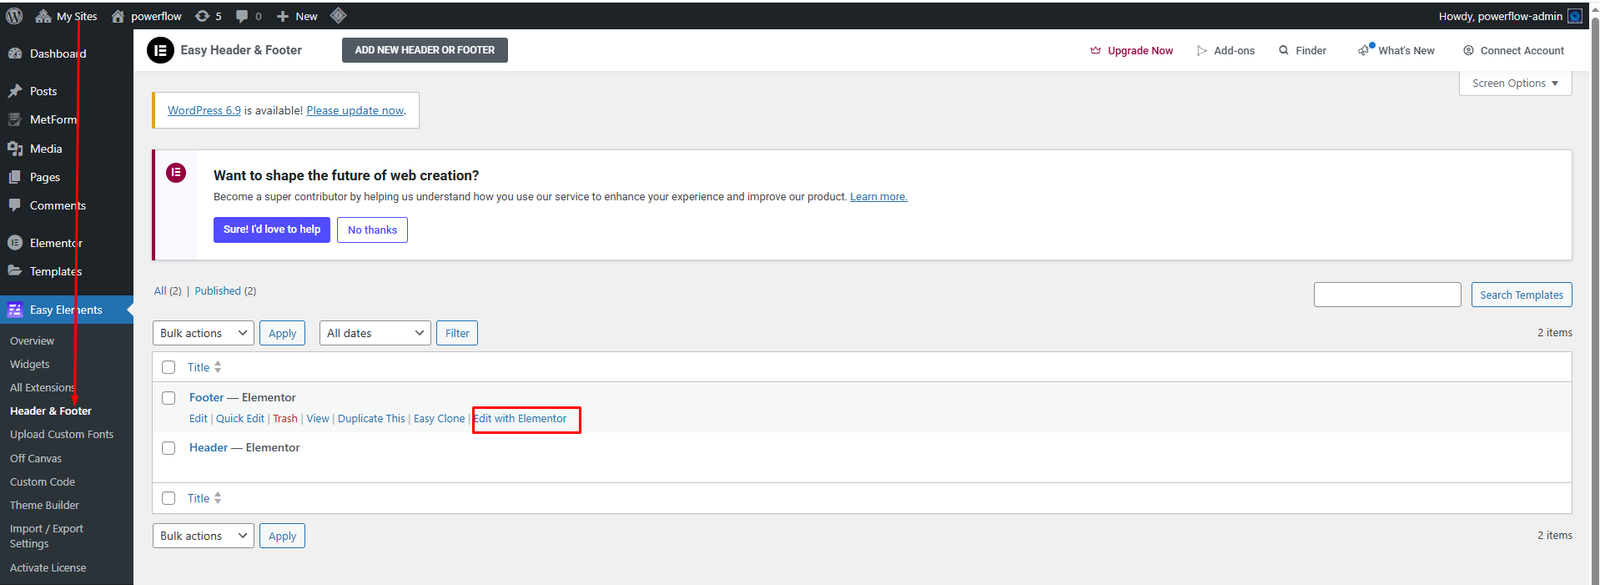Sort templates using the Title column arrows
This screenshot has width=1600, height=585.
218,367
